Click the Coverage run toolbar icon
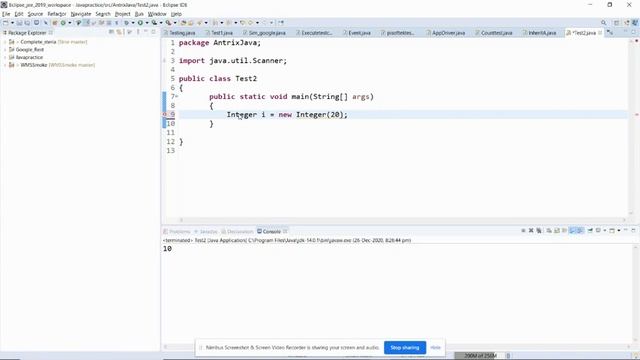The image size is (640, 360). point(154,23)
